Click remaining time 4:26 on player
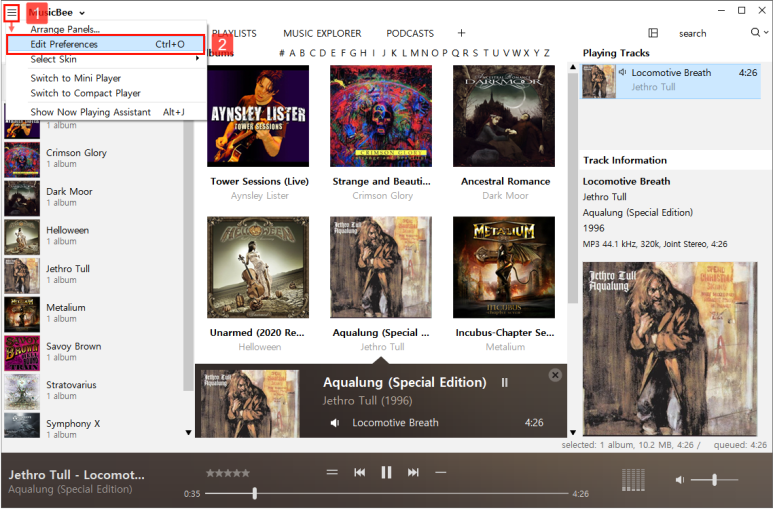 coord(580,494)
